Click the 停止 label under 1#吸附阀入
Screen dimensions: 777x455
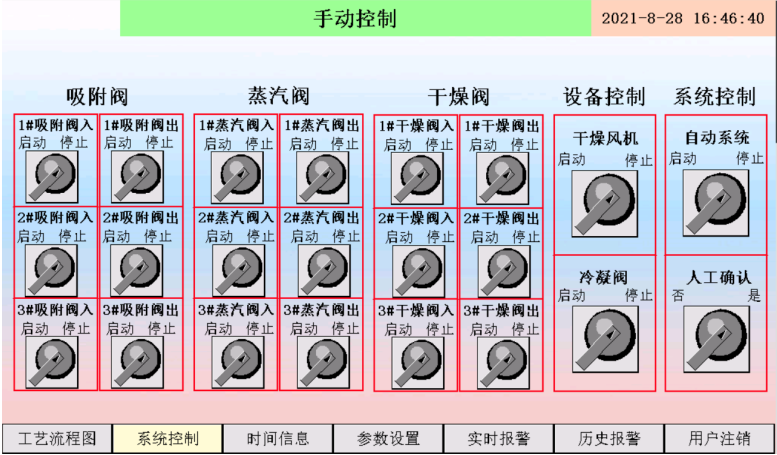74,143
